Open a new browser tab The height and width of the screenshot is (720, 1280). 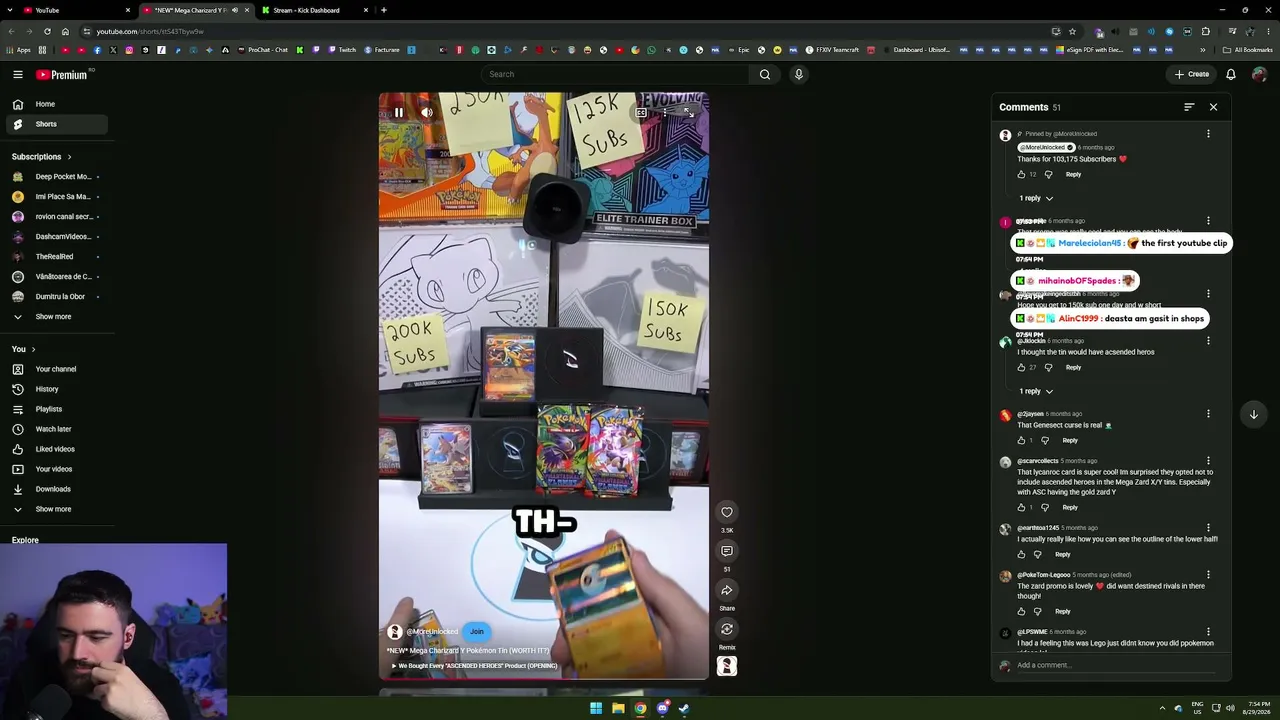click(x=384, y=10)
